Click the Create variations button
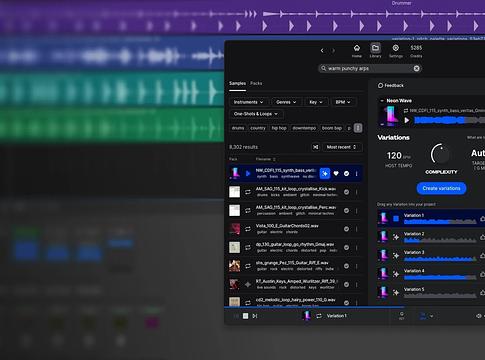The width and height of the screenshot is (485, 360). 441,188
